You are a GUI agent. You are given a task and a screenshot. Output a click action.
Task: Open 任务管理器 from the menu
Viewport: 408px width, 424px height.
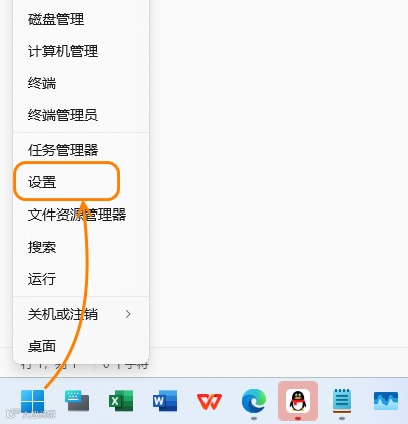click(81, 150)
